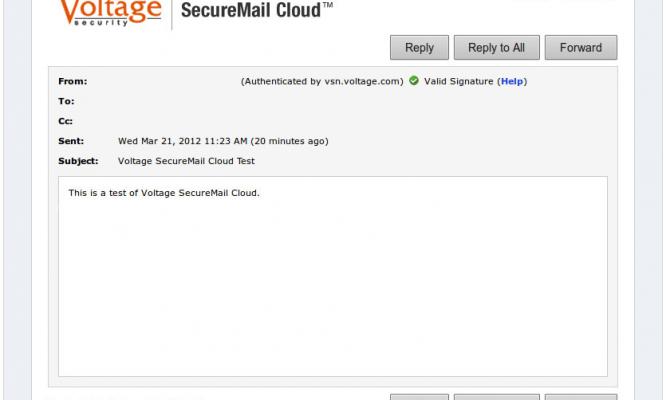The width and height of the screenshot is (670, 400).
Task: Click the bottom-left partially visible reply button
Action: (x=419, y=396)
